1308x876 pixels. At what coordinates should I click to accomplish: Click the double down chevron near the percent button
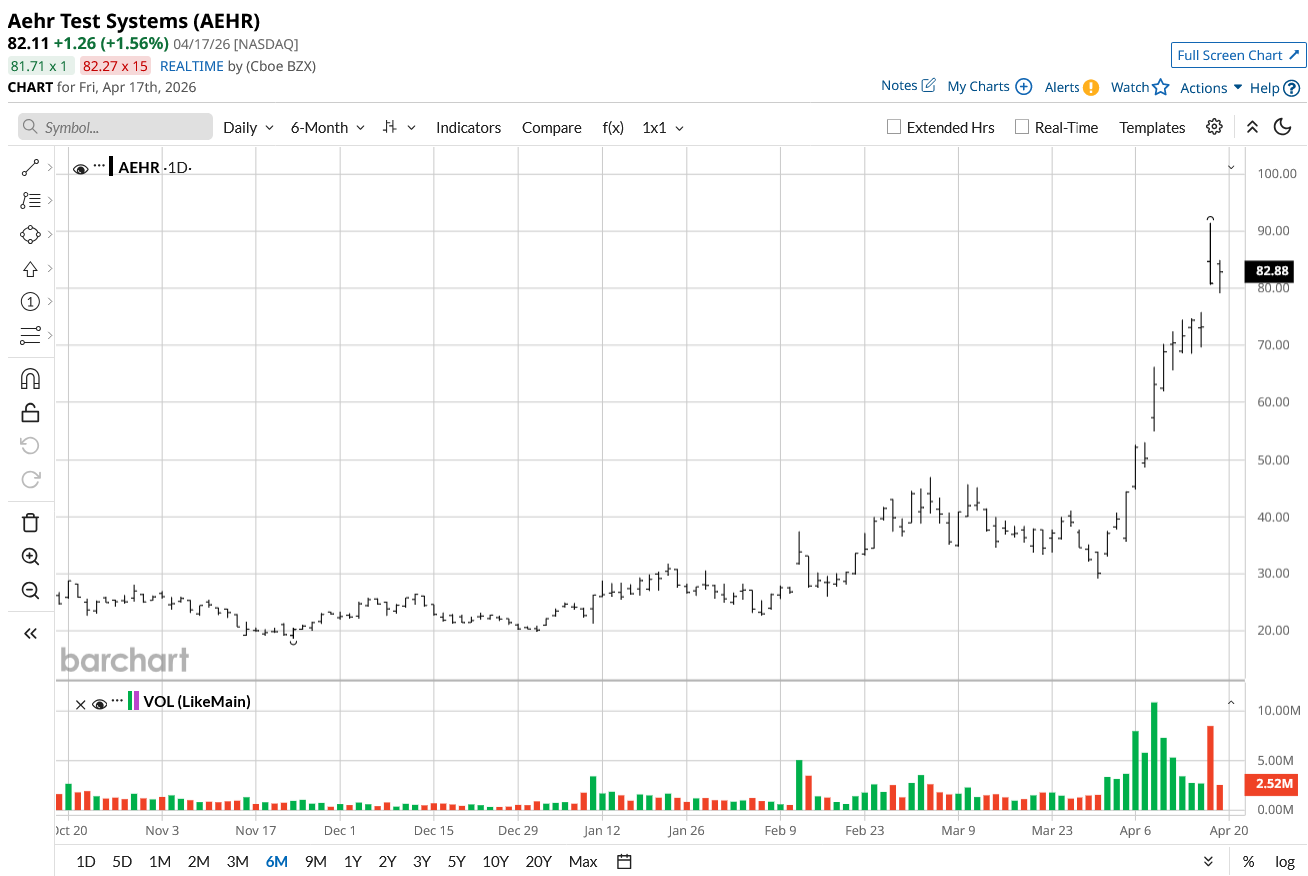(x=1208, y=861)
